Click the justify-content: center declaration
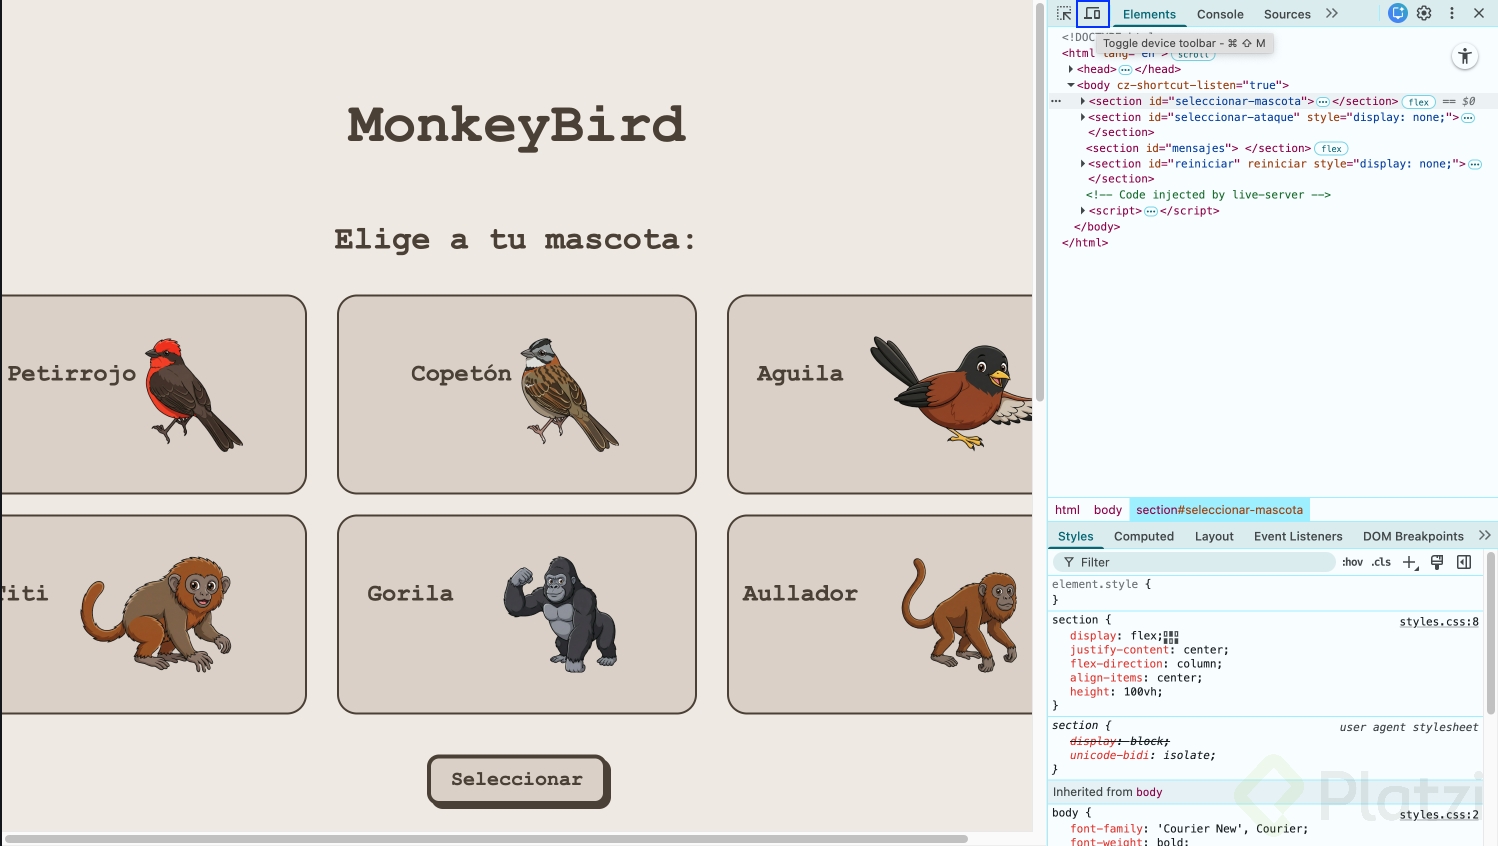 point(1149,650)
